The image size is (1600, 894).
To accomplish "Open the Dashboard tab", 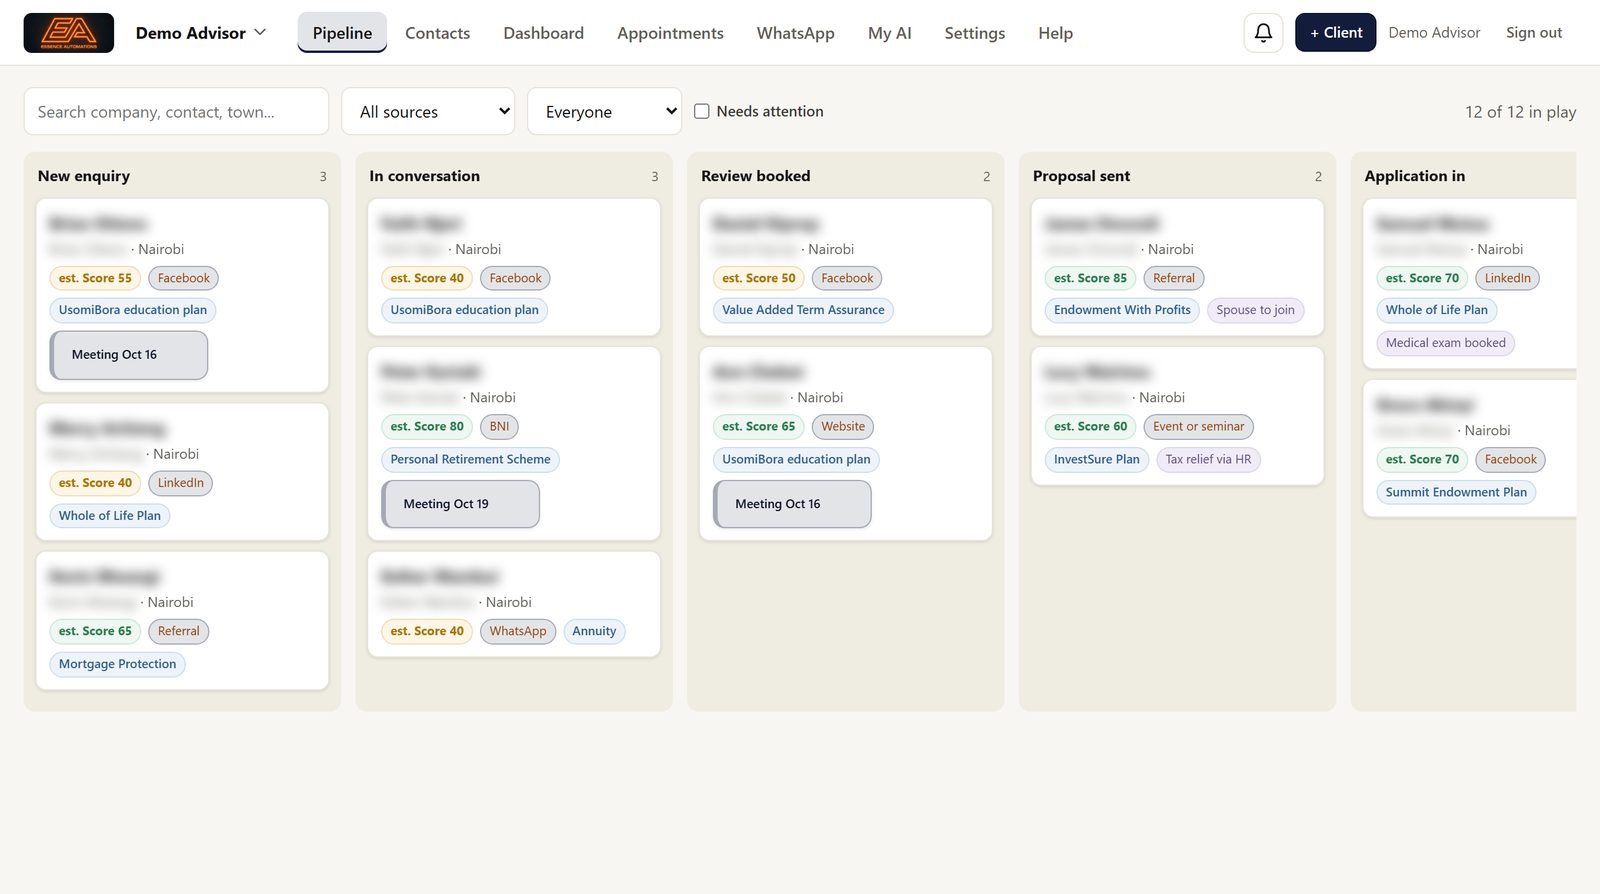I will pyautogui.click(x=543, y=33).
